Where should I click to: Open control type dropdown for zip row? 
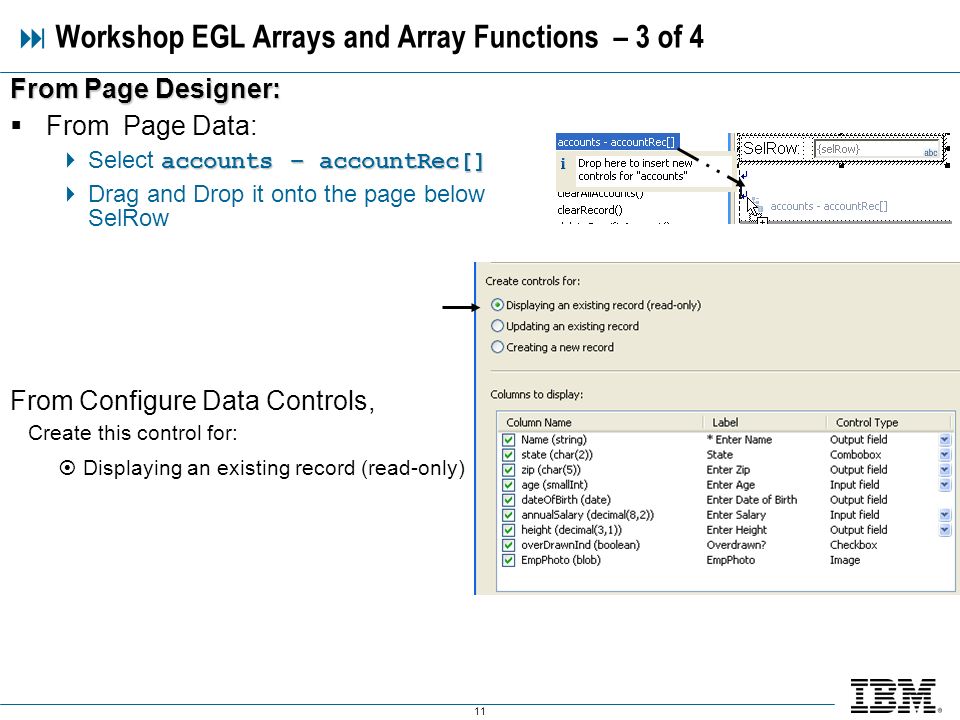tap(945, 470)
